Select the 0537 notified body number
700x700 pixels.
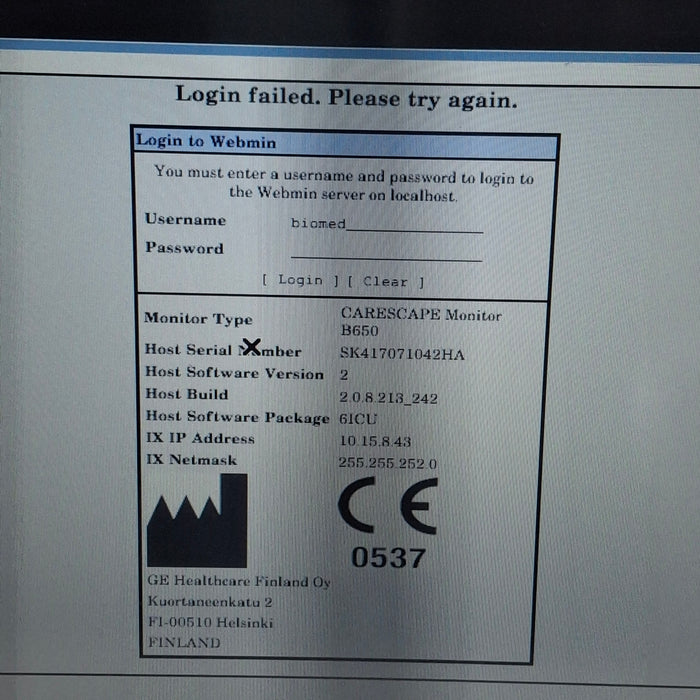tap(388, 558)
